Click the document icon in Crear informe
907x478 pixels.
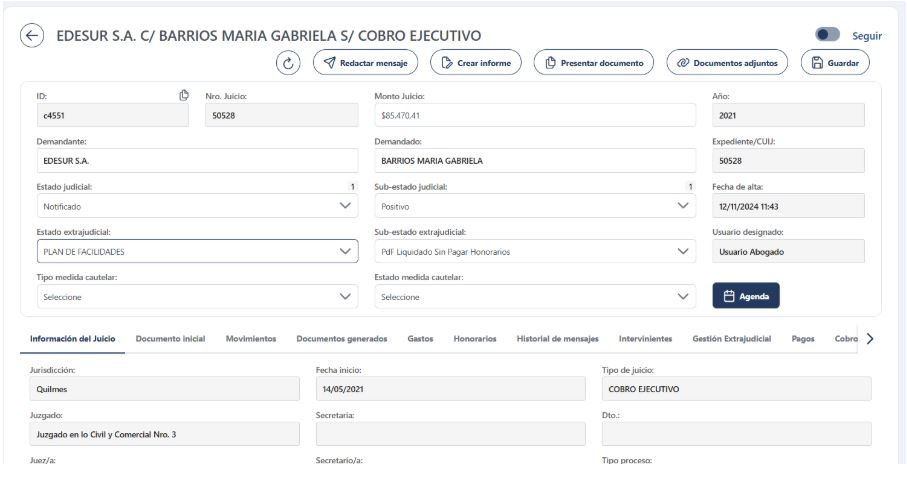point(446,63)
